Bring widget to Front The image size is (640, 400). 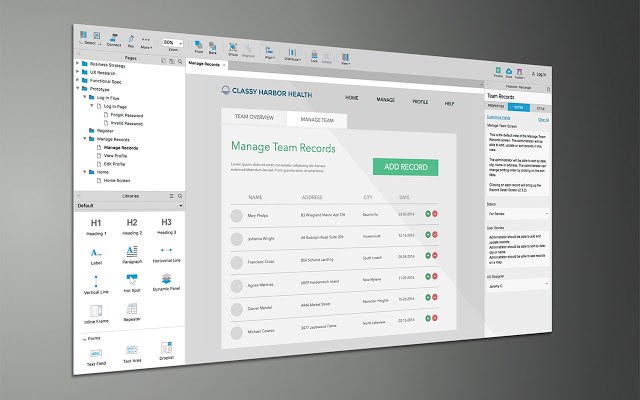(198, 47)
